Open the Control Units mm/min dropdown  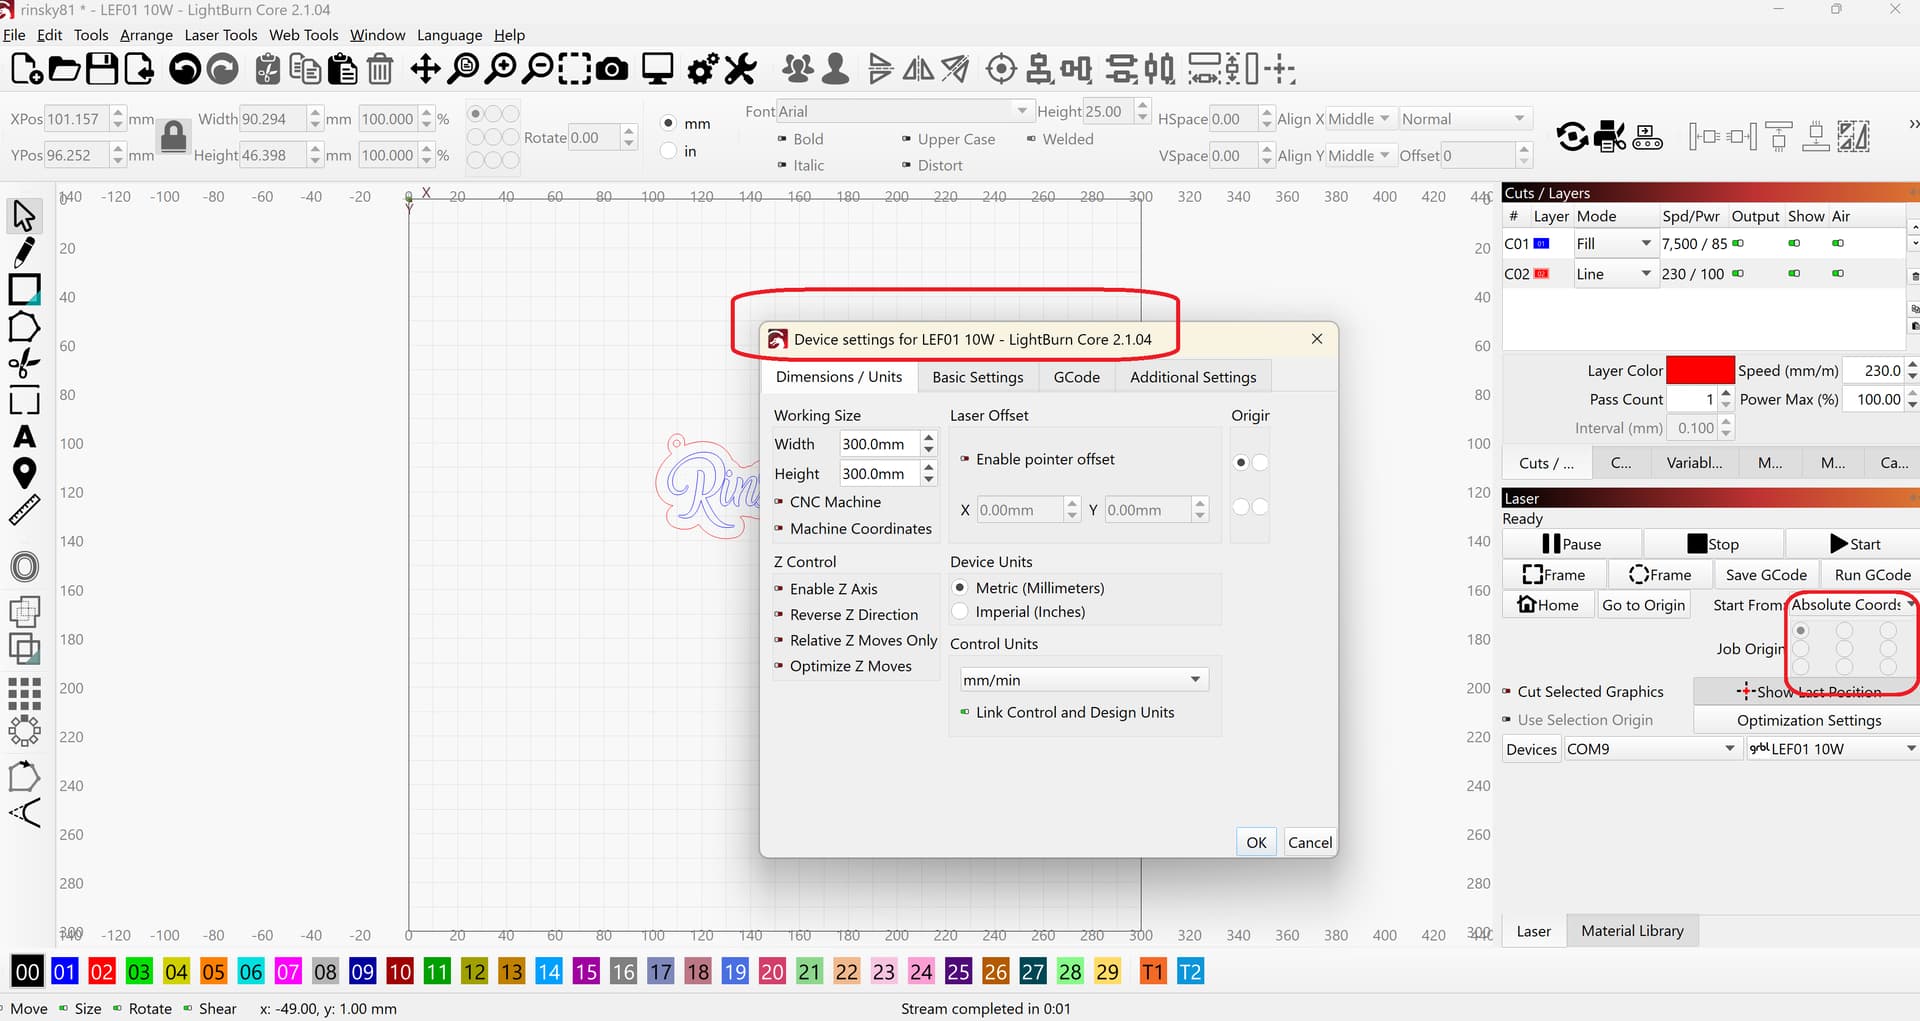click(x=1083, y=680)
